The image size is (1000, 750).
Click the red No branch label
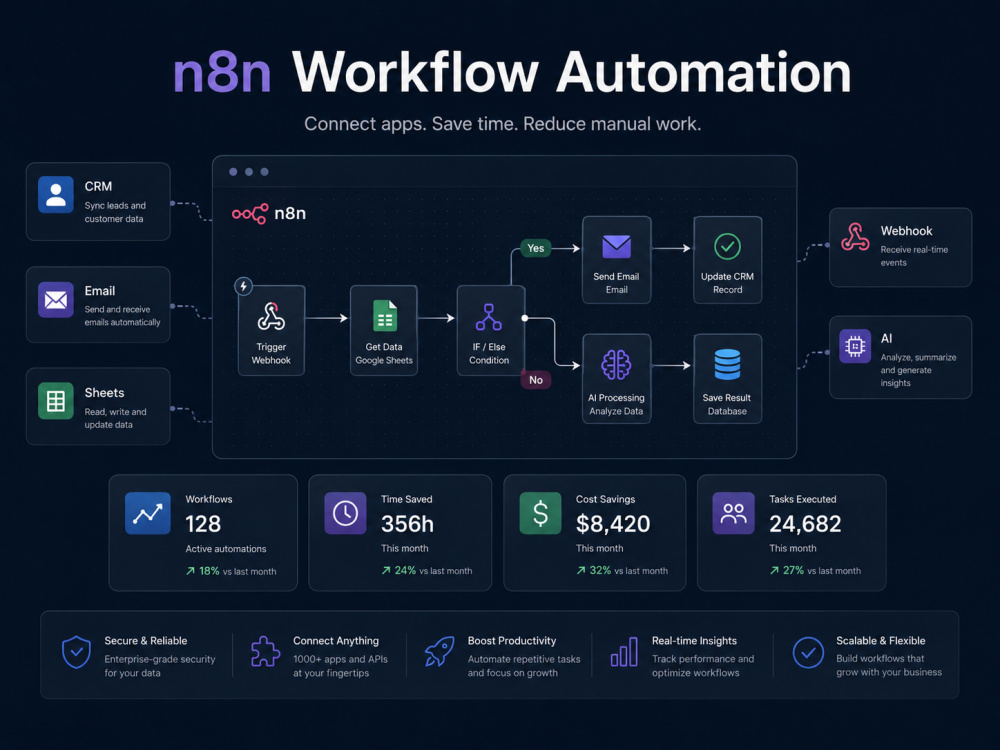click(x=536, y=380)
